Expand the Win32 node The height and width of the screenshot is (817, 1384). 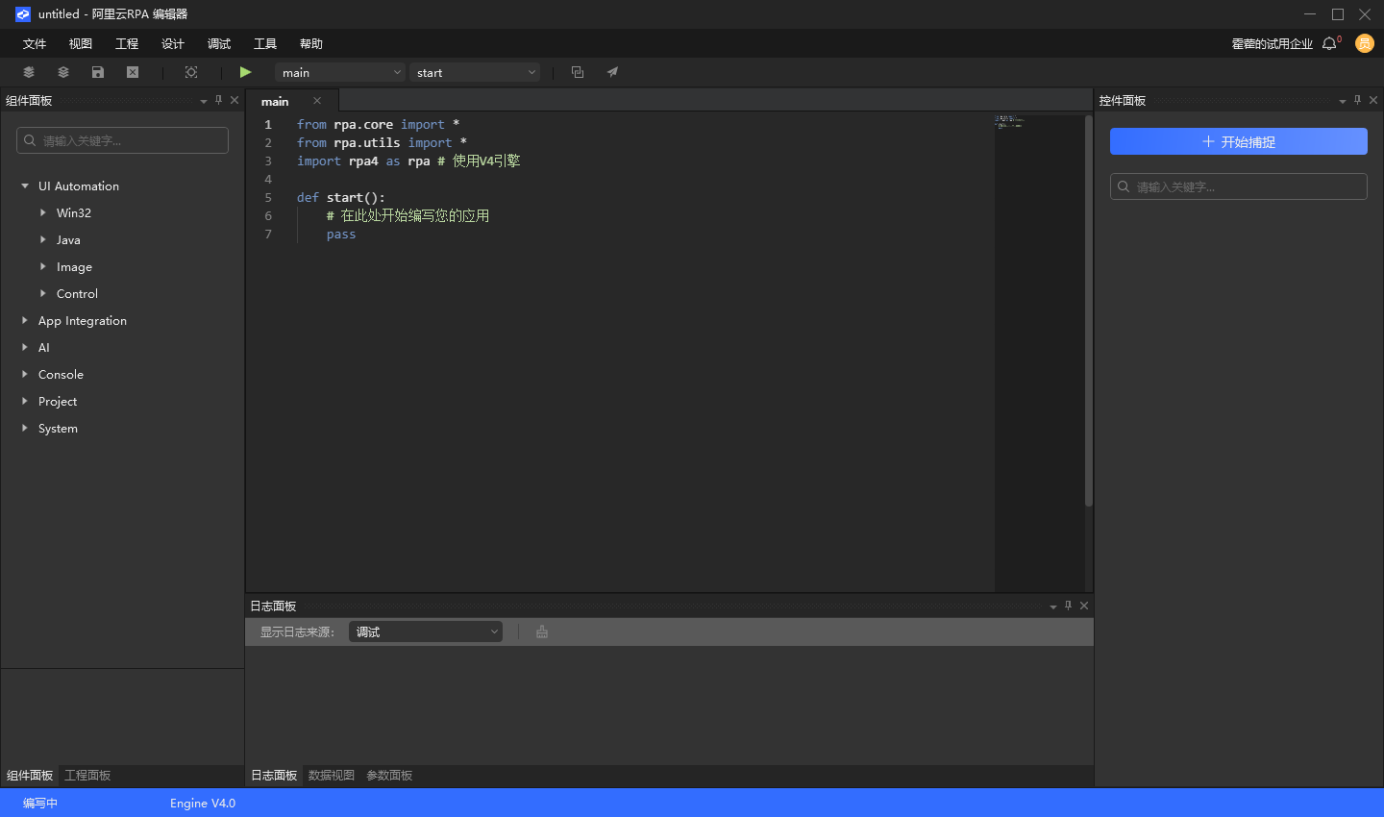[x=43, y=213]
